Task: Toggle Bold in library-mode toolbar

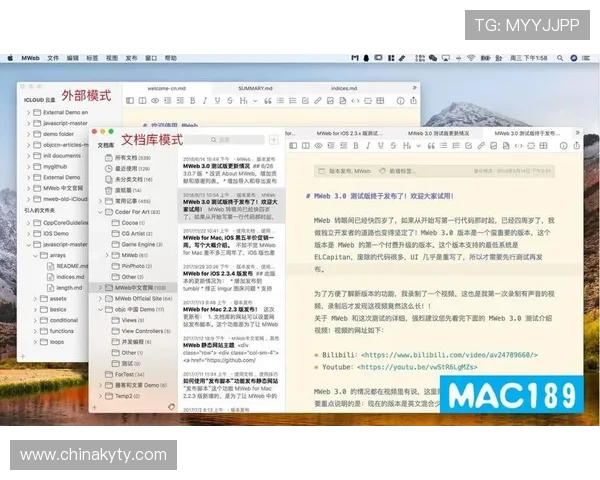Action: coord(356,146)
